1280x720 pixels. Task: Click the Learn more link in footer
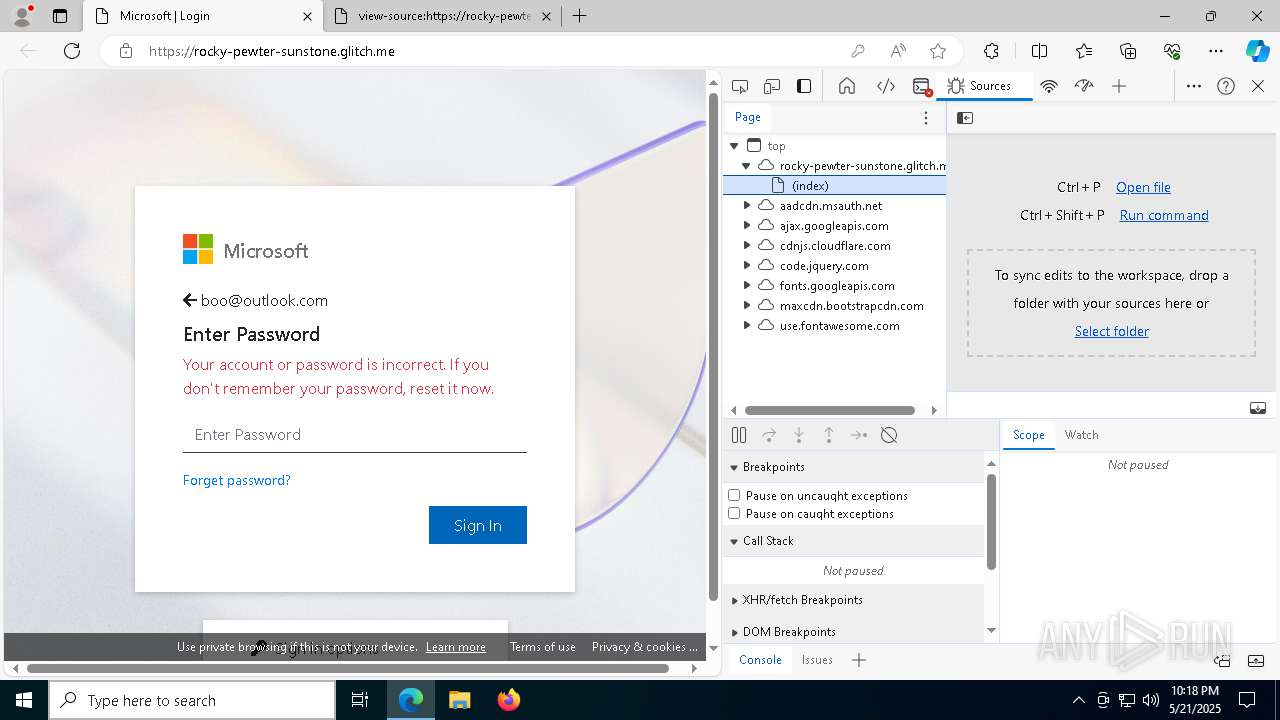point(456,647)
